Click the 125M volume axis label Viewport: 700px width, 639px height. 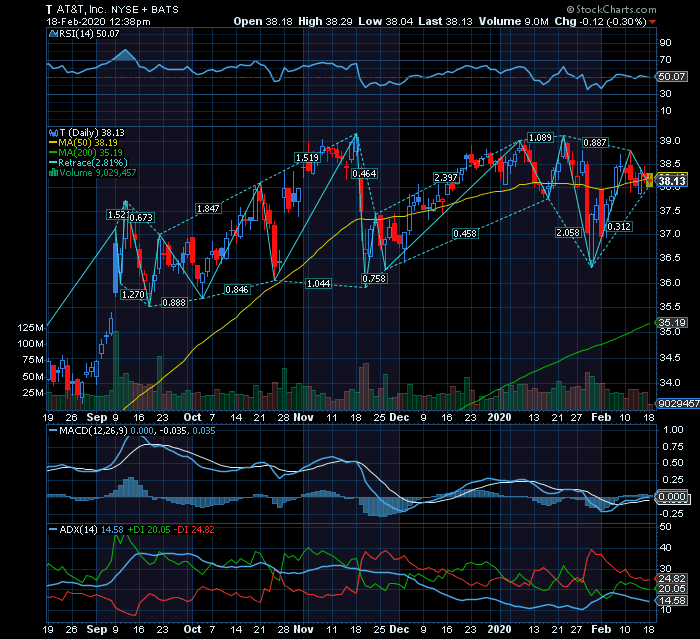click(x=30, y=328)
